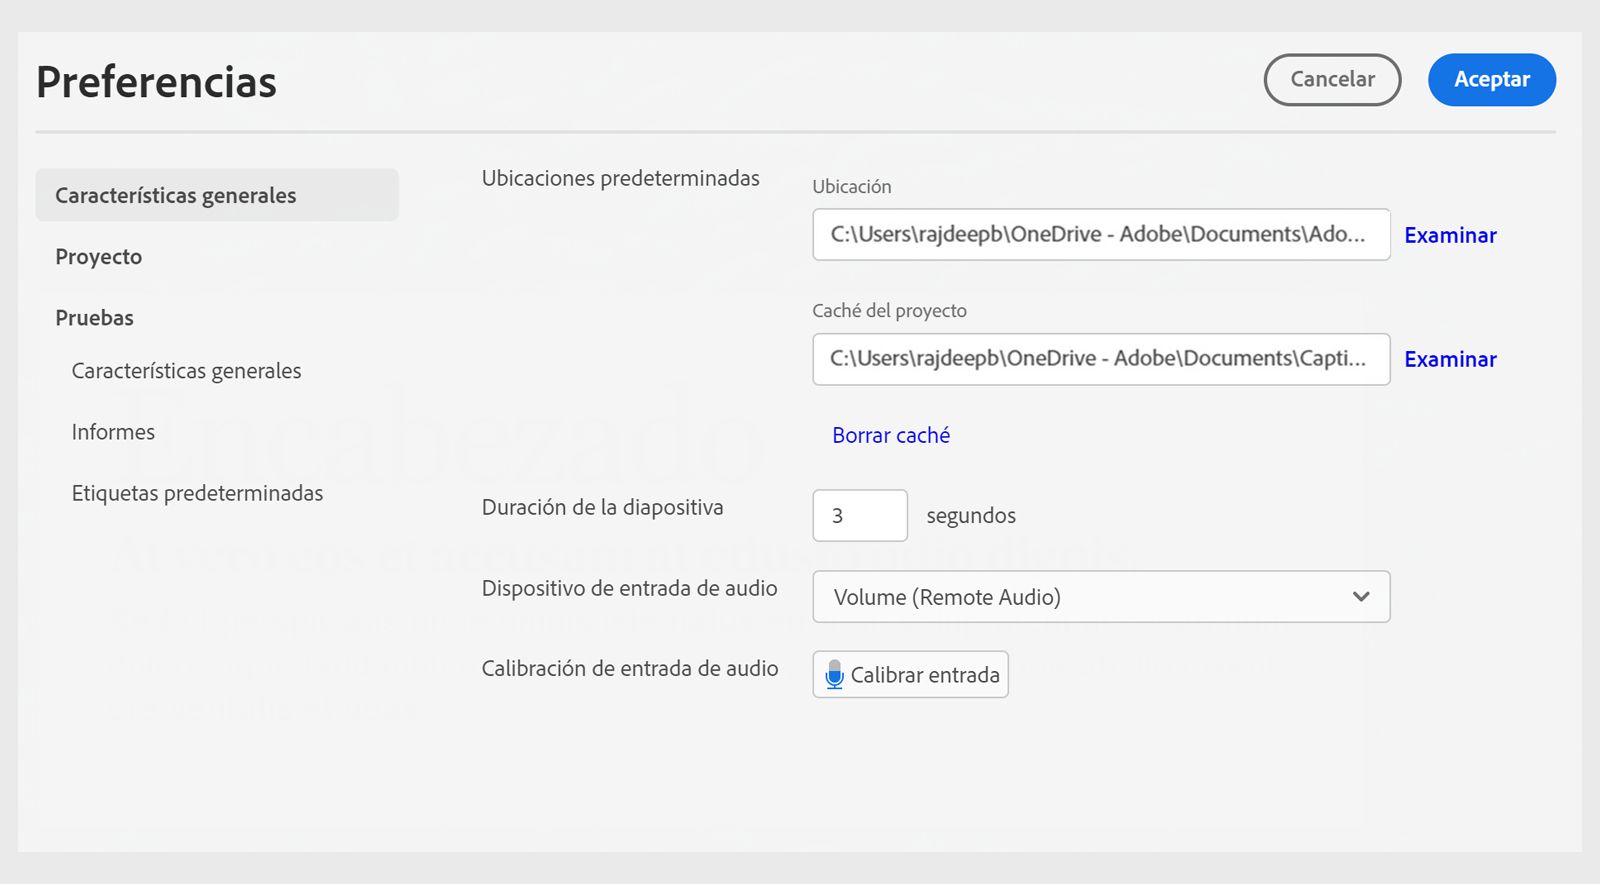Expand the audio input device dropdown chevron
This screenshot has width=1600, height=884.
click(x=1360, y=597)
